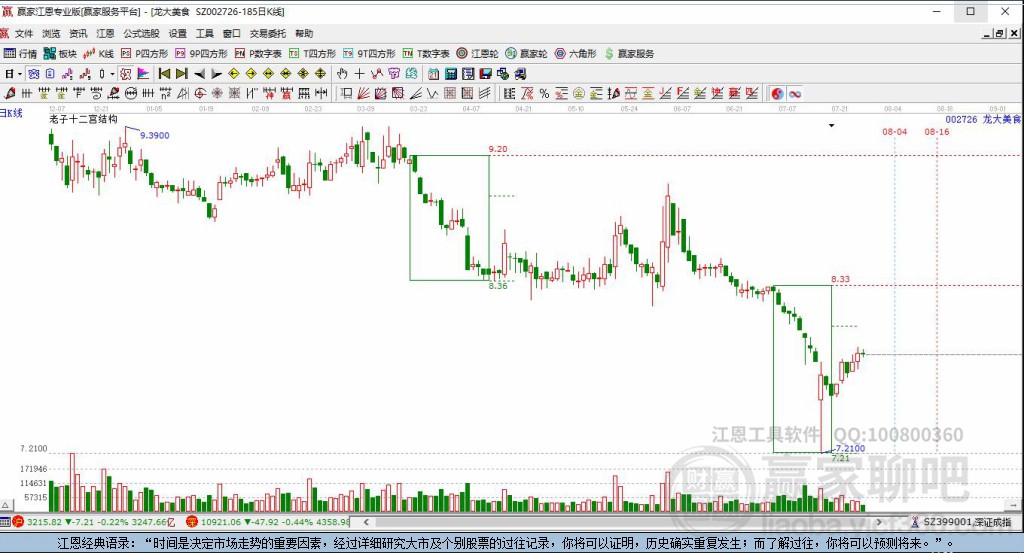Open the calculator icon in toolbar
Image resolution: width=1024 pixels, height=553 pixels.
[451, 74]
